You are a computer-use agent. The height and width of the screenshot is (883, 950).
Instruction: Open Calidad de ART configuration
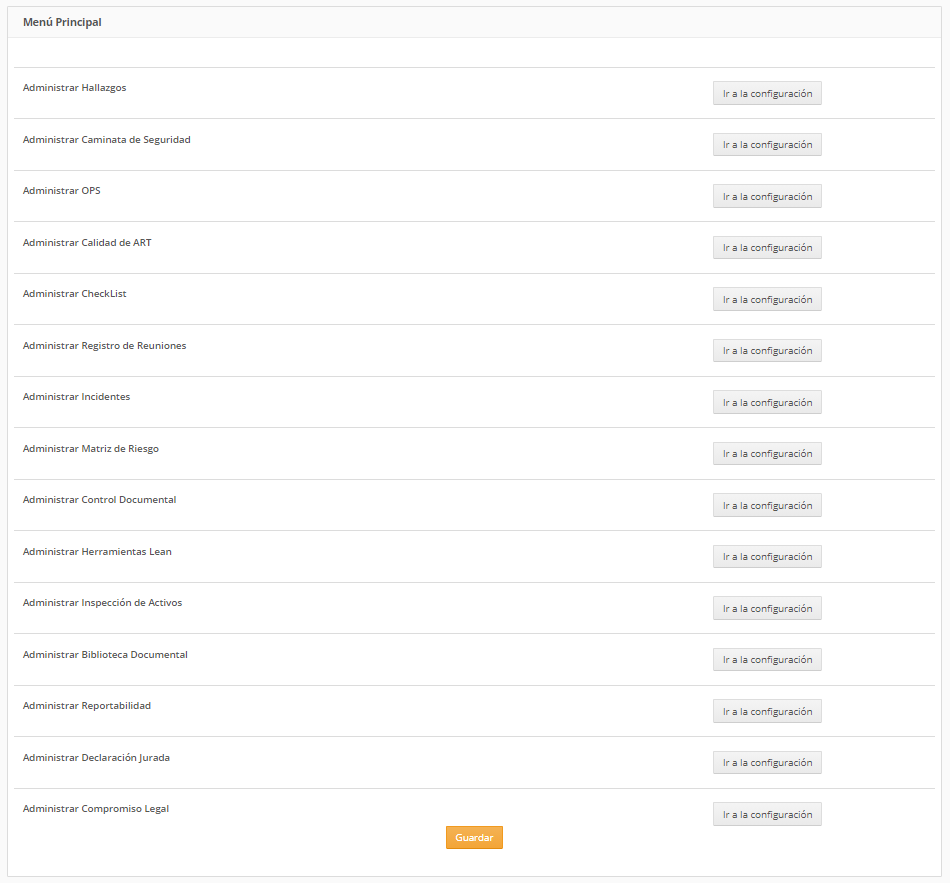pos(767,247)
